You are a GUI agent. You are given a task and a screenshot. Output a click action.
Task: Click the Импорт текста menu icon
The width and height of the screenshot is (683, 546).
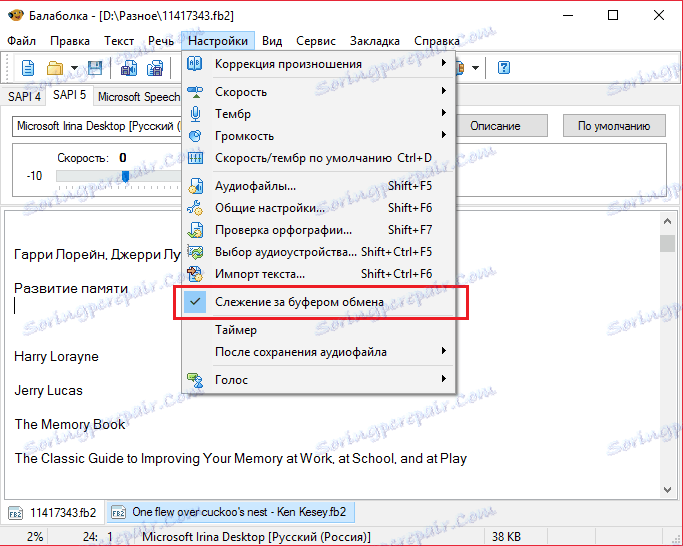point(195,274)
